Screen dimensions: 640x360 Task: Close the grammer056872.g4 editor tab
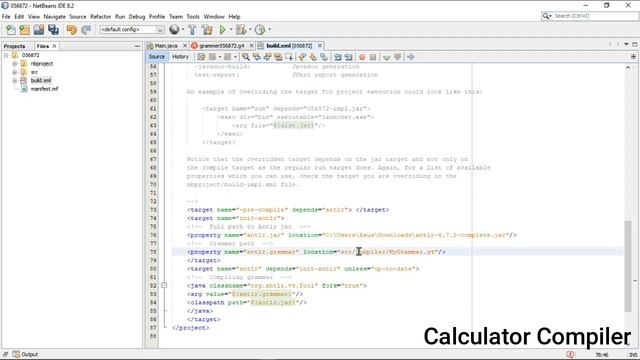(x=251, y=46)
